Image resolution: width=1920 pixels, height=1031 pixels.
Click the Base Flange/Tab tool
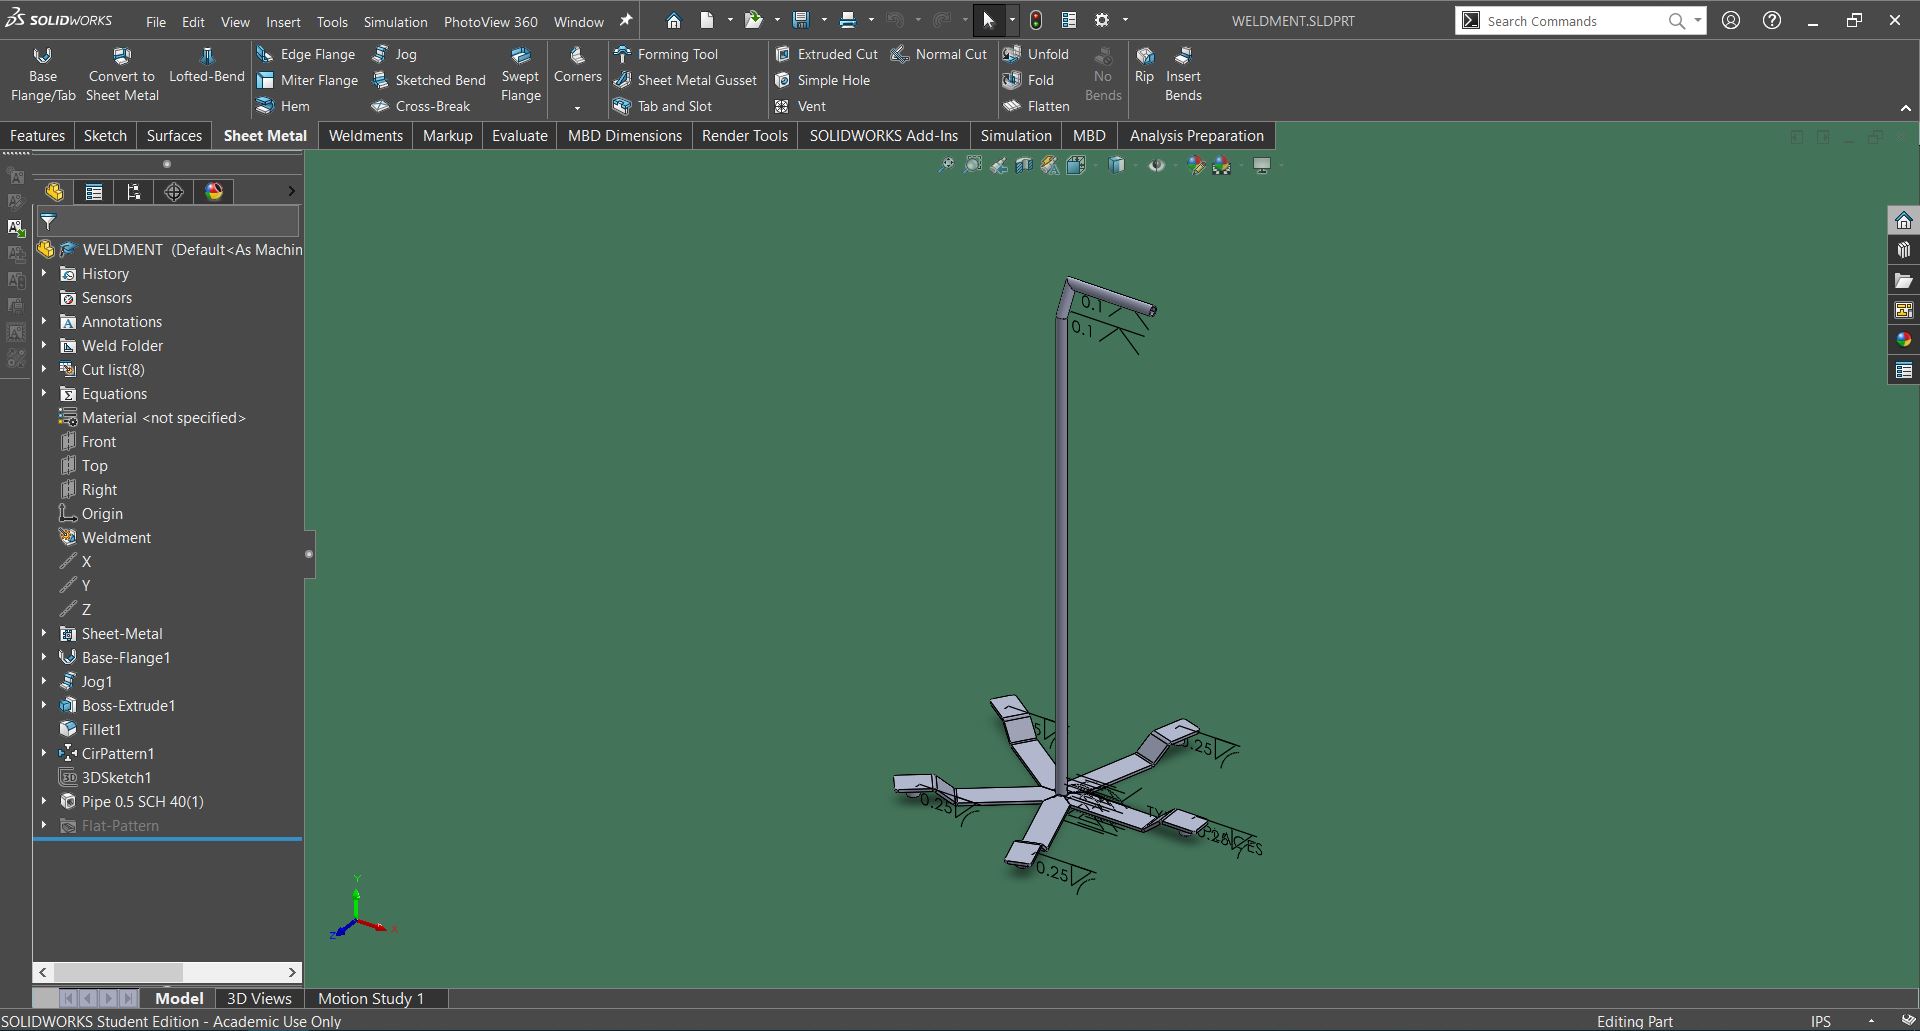tap(43, 75)
